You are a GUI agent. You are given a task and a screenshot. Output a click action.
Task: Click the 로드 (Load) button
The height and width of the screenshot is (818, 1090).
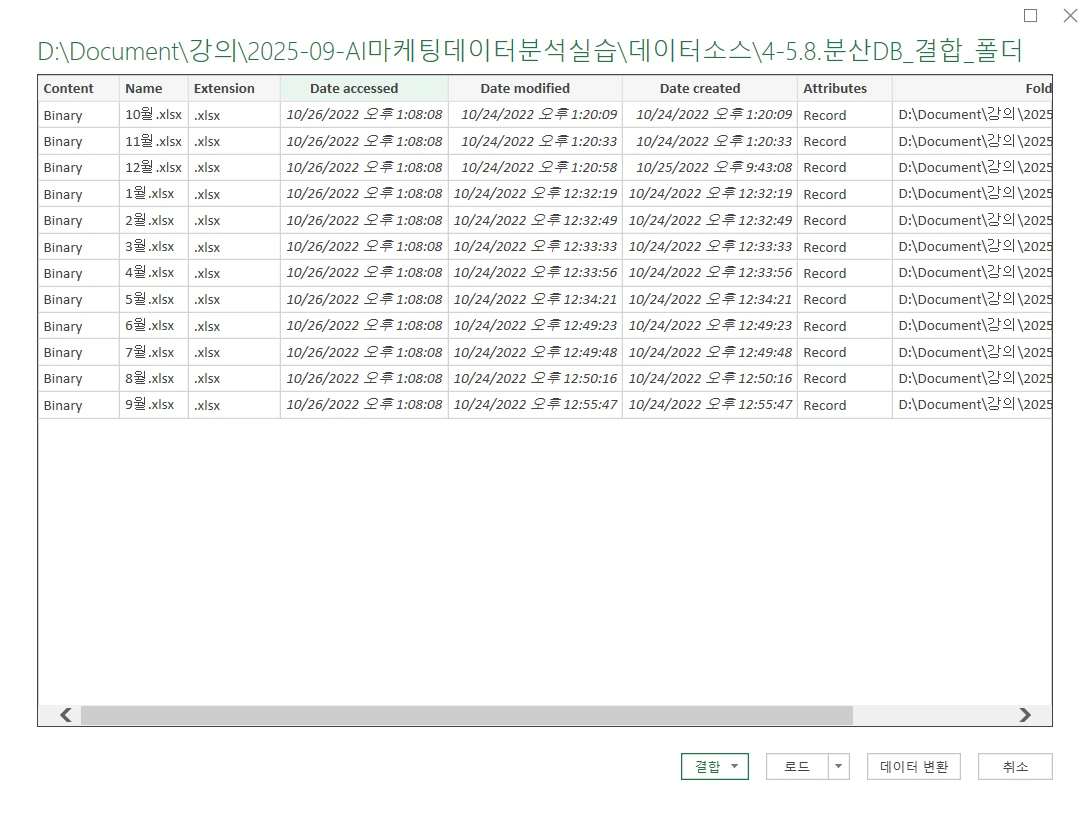tap(796, 767)
